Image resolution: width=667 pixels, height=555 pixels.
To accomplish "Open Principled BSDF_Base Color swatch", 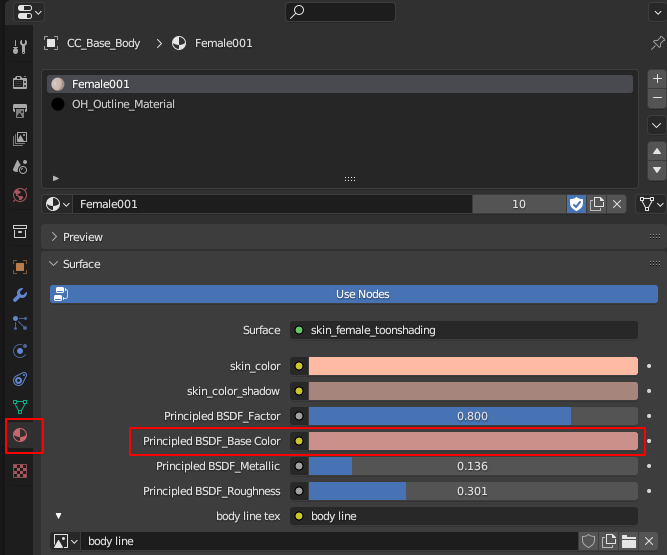I will click(x=473, y=441).
